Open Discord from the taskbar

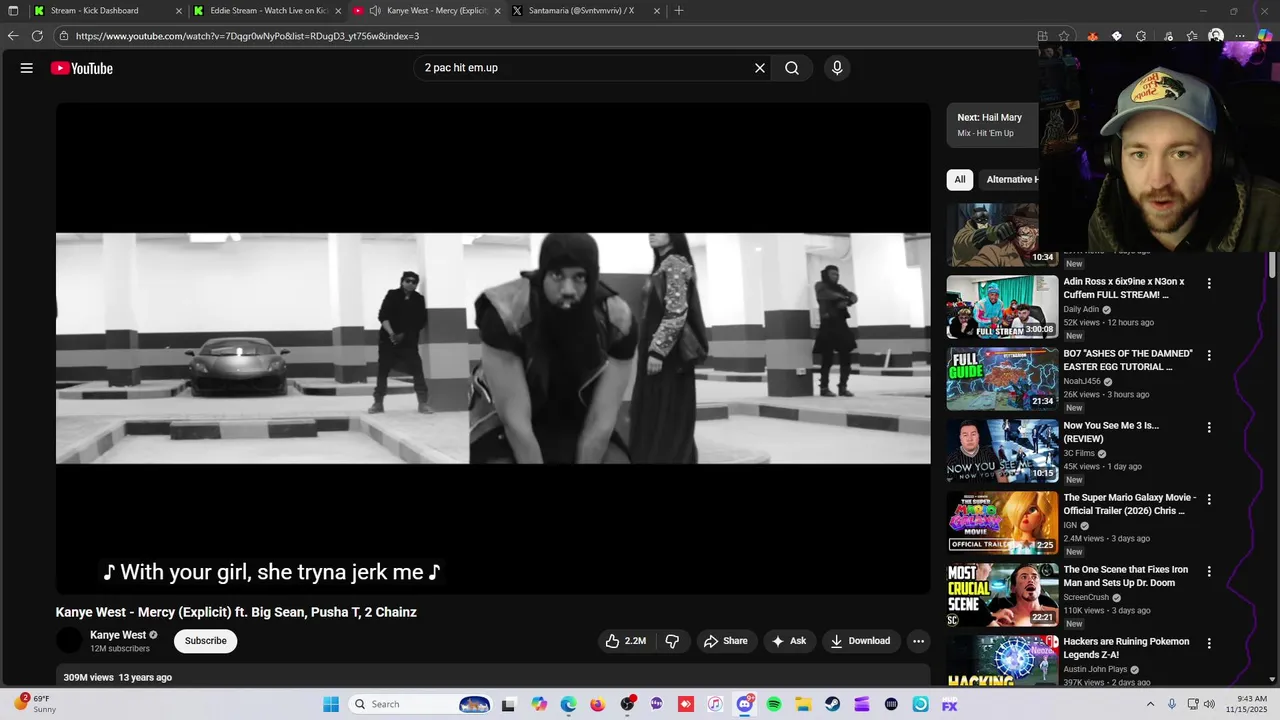tap(745, 704)
